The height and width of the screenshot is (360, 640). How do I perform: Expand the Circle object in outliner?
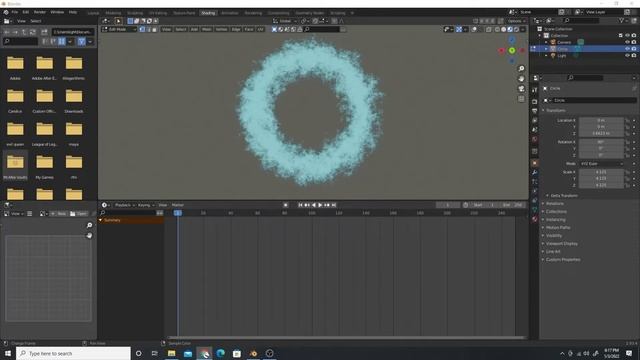[547, 49]
